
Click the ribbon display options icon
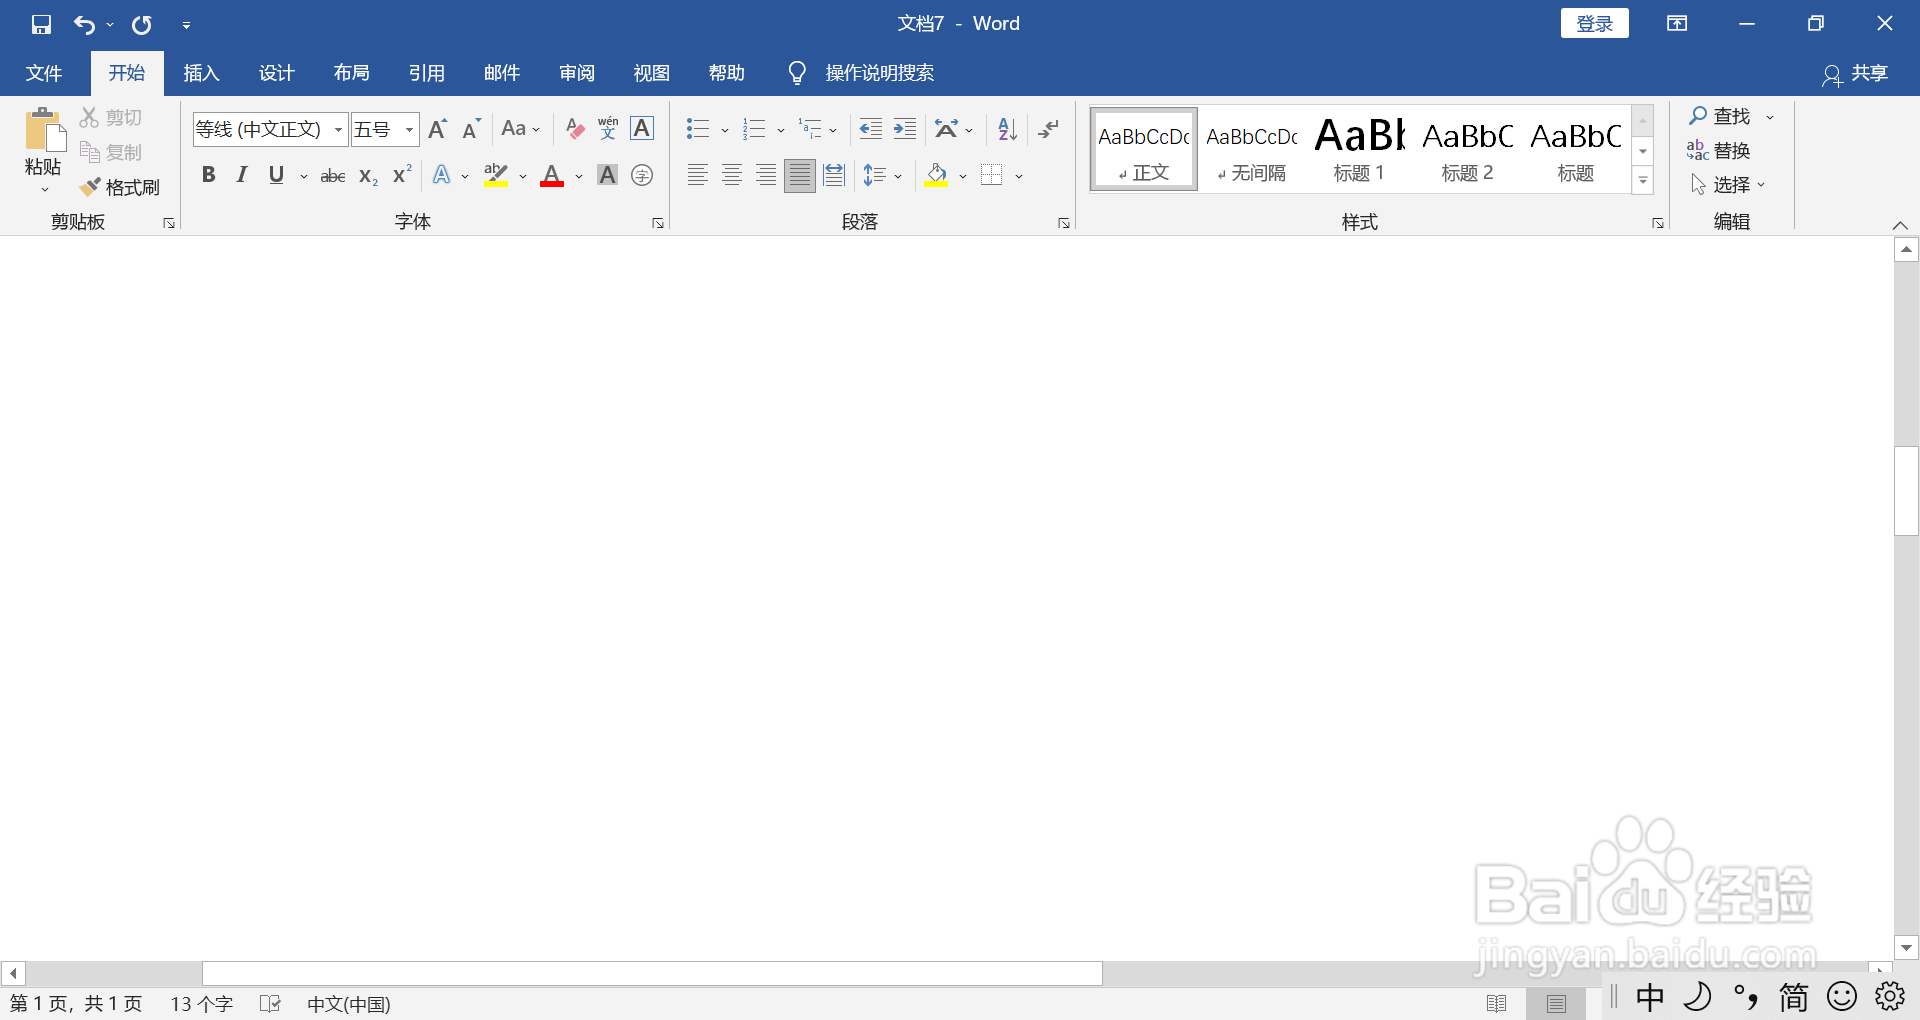click(1677, 24)
